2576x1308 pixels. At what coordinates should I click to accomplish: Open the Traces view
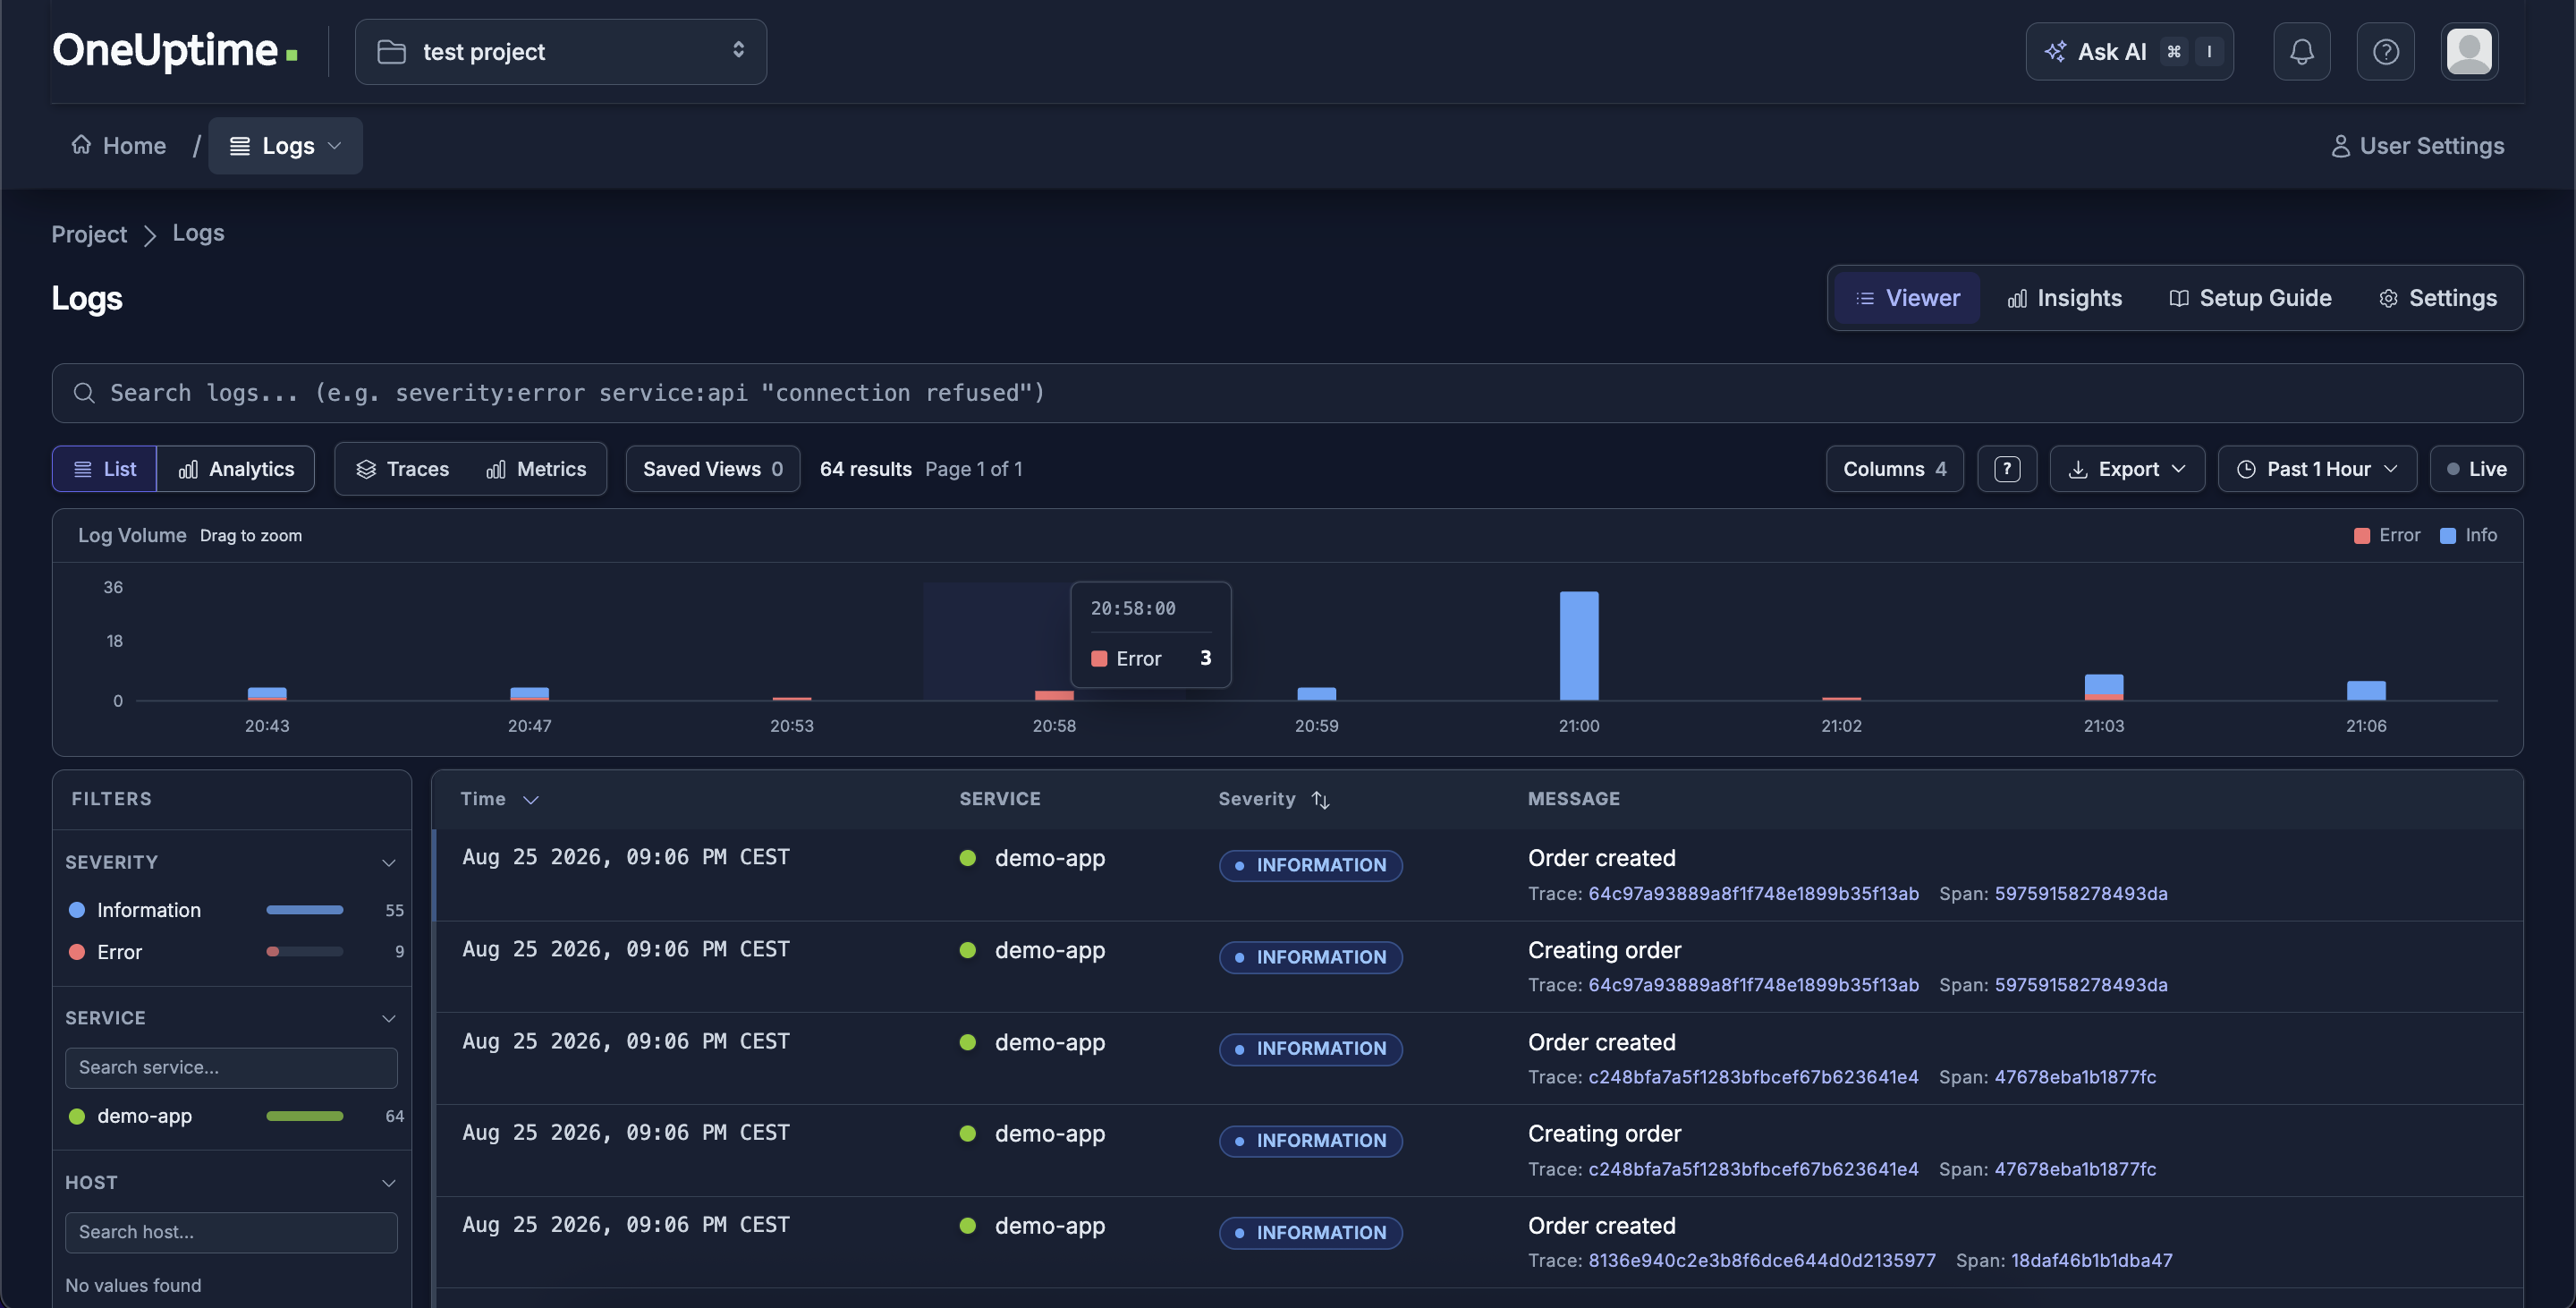pos(403,469)
